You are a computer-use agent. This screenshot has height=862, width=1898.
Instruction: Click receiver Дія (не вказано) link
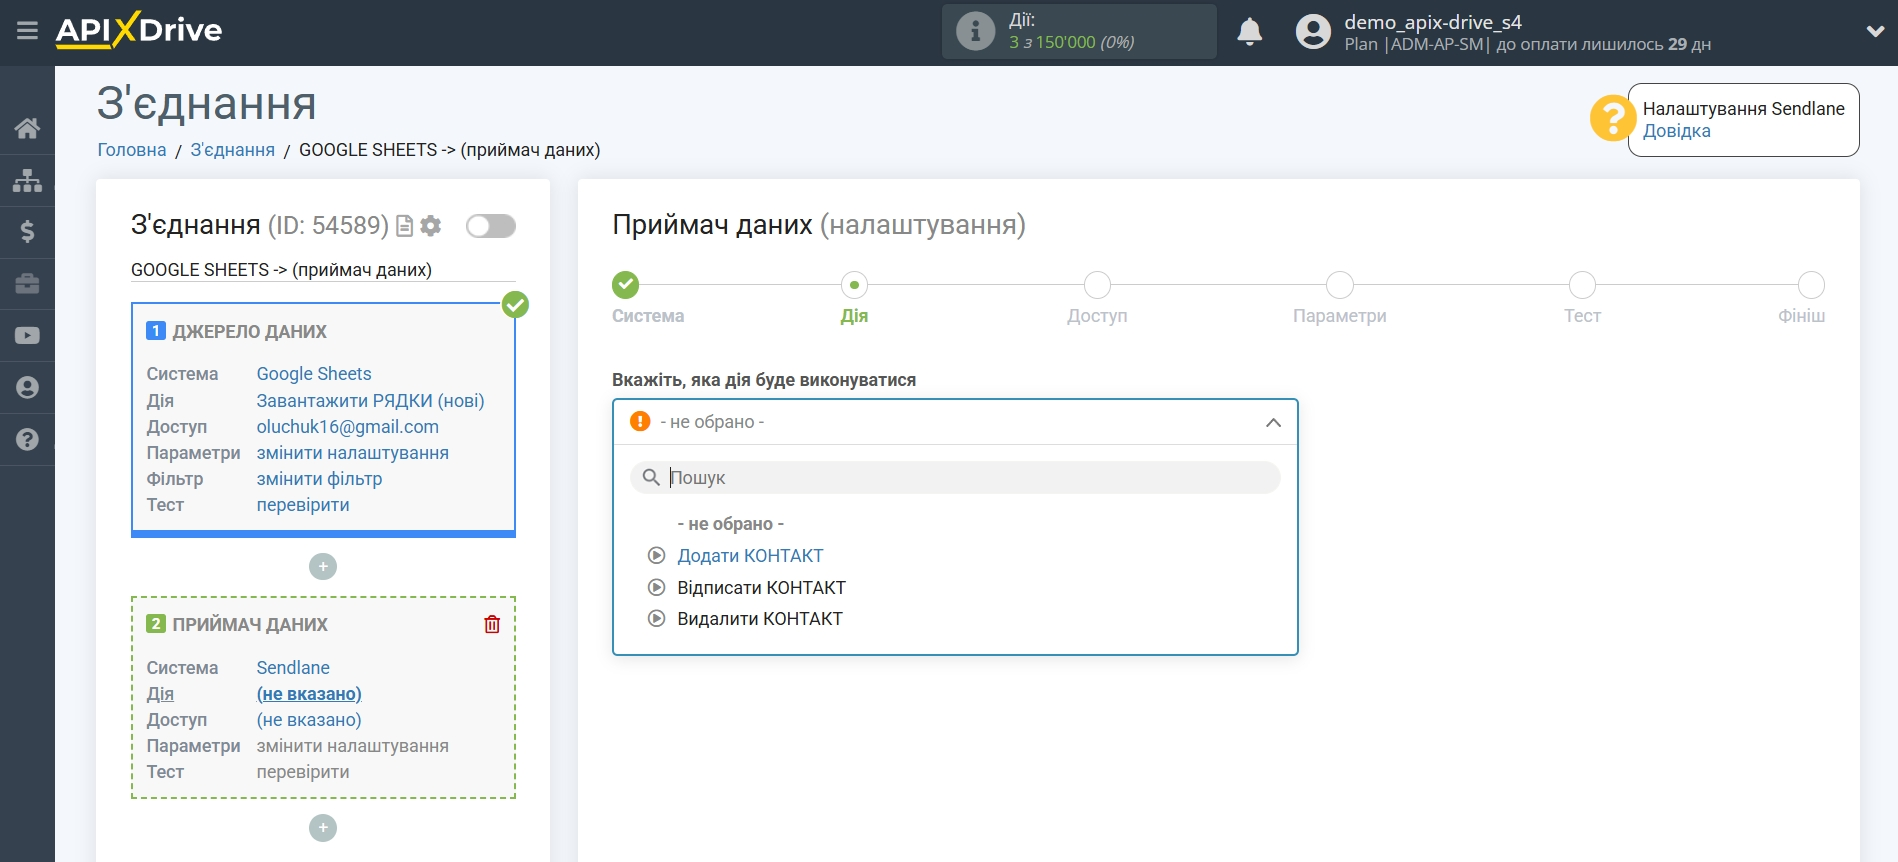pyautogui.click(x=309, y=694)
